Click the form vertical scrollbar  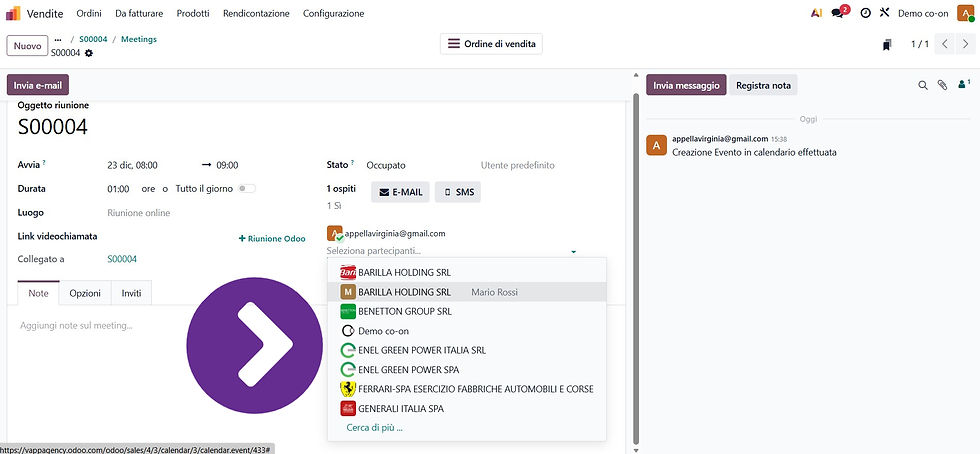click(636, 269)
